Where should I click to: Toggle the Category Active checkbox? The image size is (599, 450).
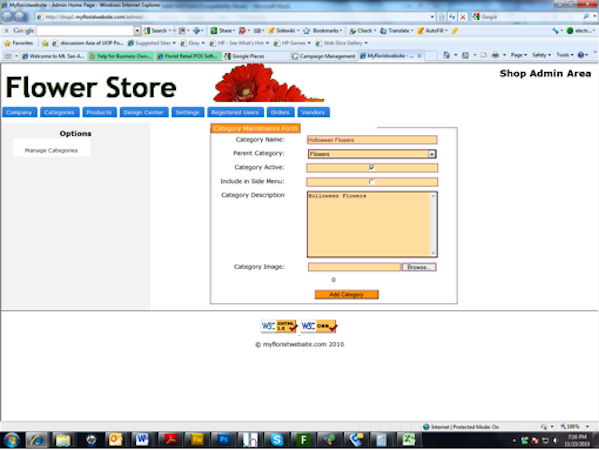pos(372,167)
